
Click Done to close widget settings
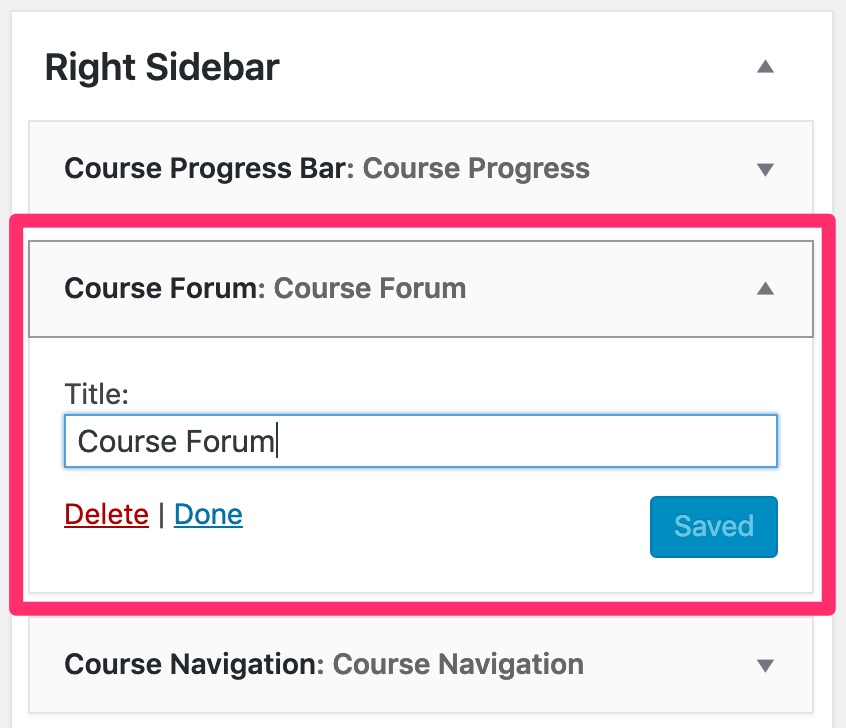tap(208, 514)
